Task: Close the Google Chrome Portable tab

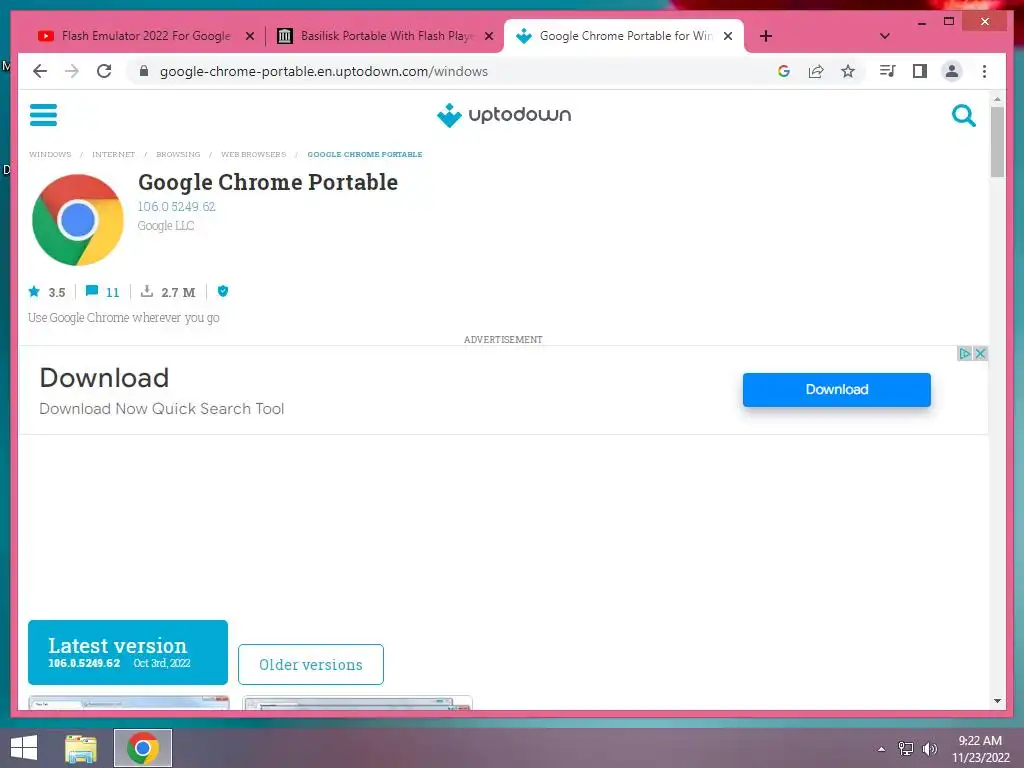Action: click(x=728, y=36)
